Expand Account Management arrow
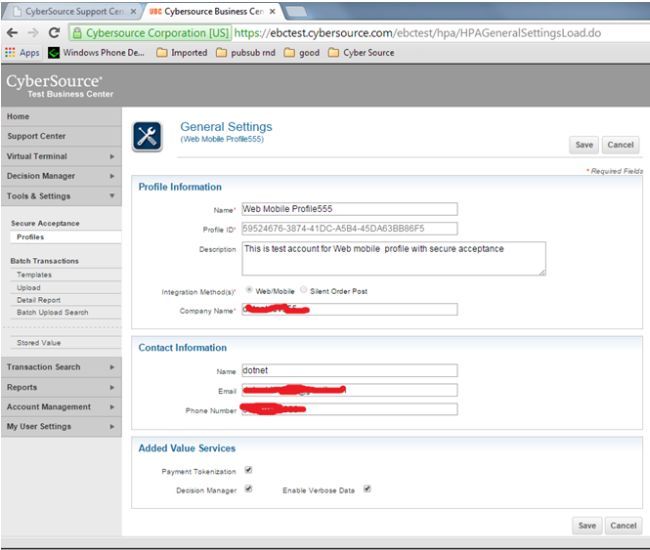This screenshot has width=650, height=550. coord(112,407)
